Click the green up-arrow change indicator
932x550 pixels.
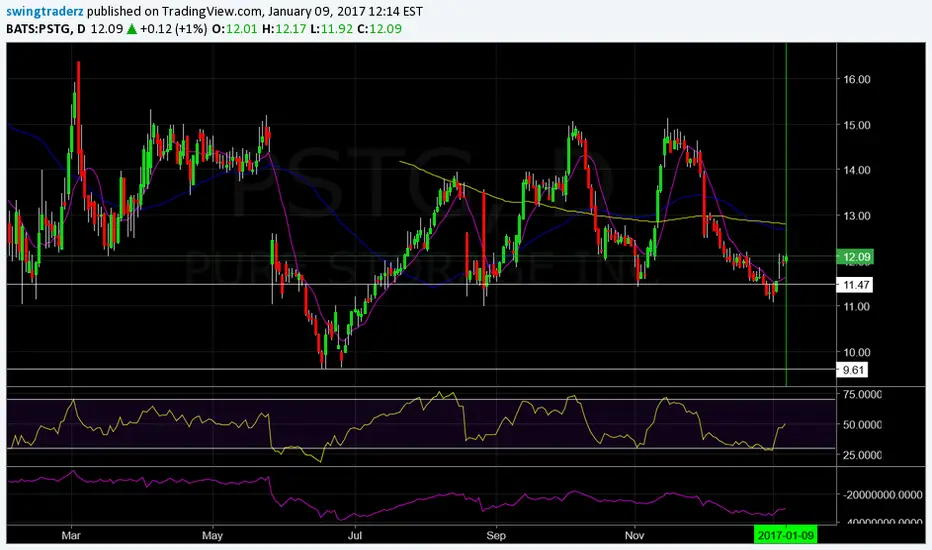pos(132,29)
